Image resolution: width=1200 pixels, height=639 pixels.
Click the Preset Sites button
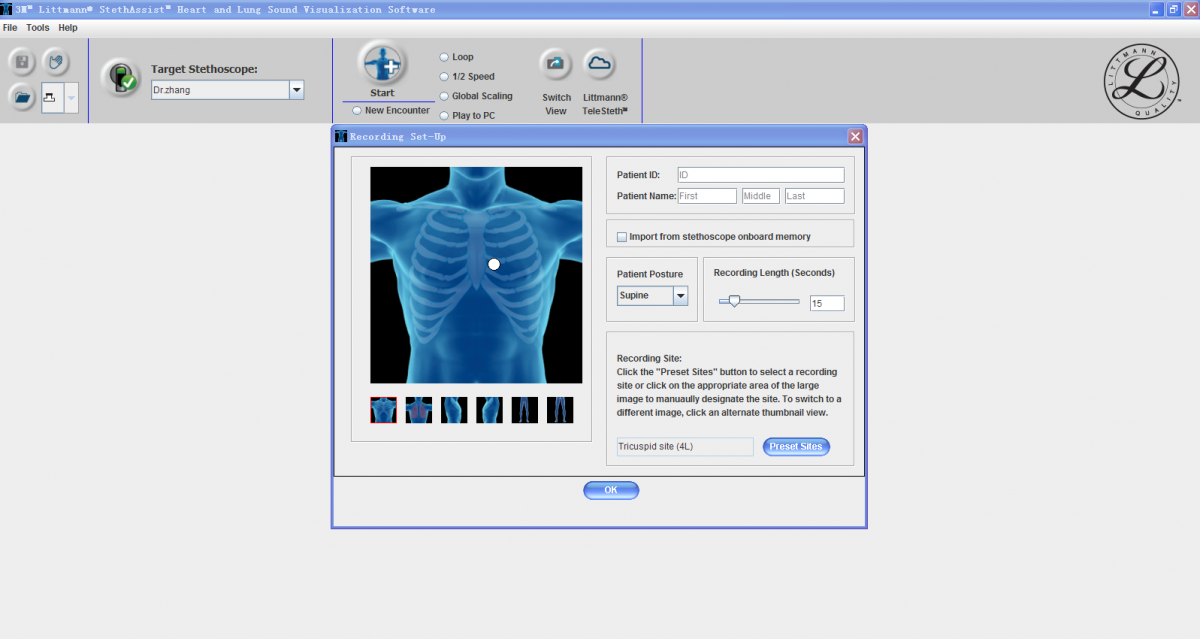(796, 447)
